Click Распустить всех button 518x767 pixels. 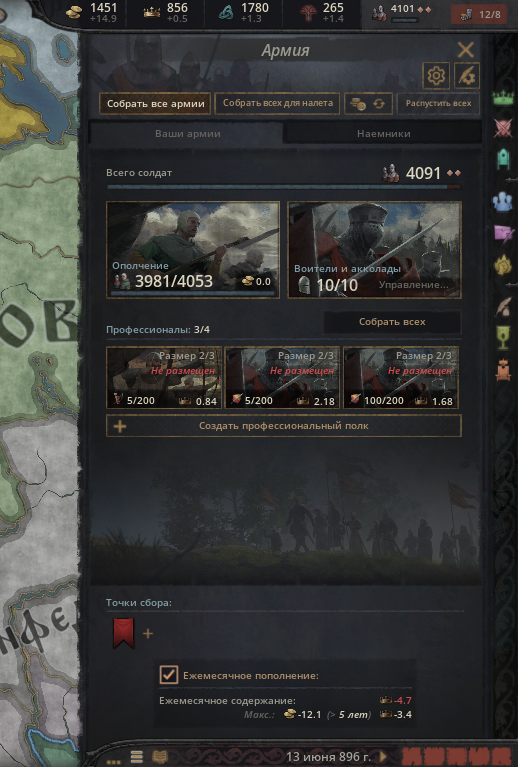click(438, 104)
